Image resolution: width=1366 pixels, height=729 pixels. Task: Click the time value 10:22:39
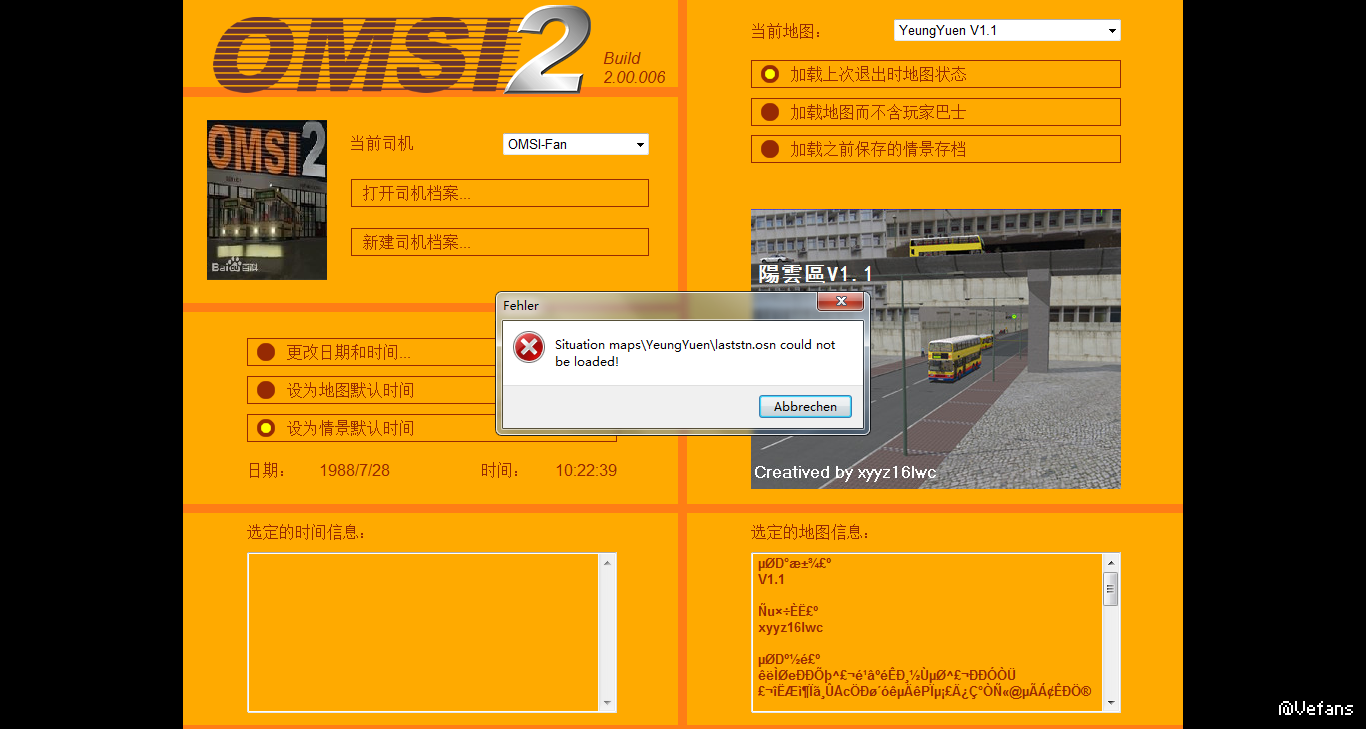tap(586, 470)
